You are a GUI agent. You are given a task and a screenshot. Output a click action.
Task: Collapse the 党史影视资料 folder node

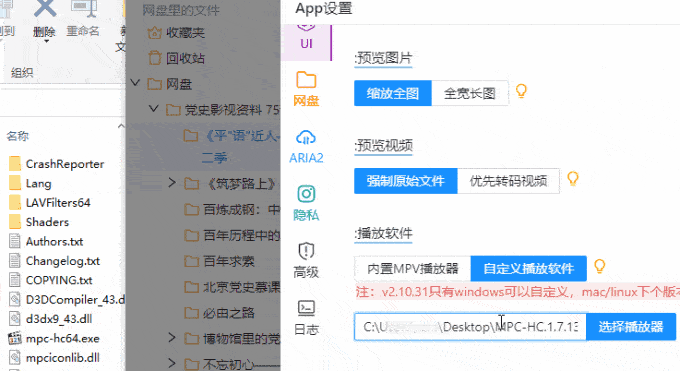pyautogui.click(x=154, y=108)
